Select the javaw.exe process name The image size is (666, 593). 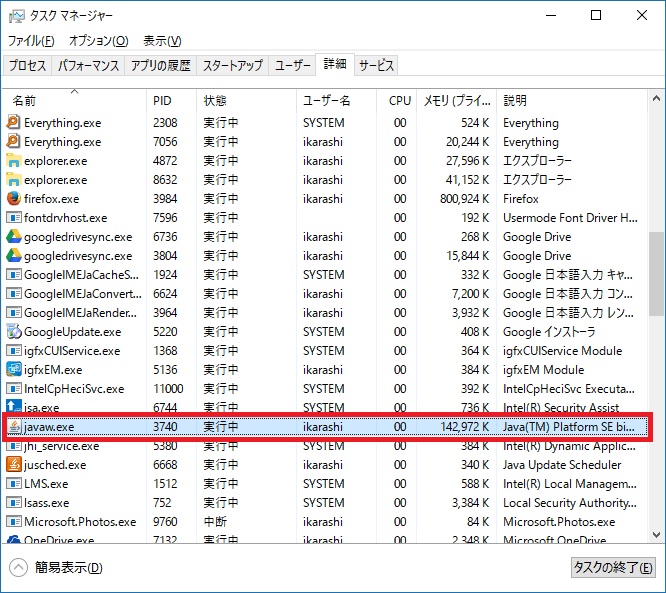[x=49, y=426]
